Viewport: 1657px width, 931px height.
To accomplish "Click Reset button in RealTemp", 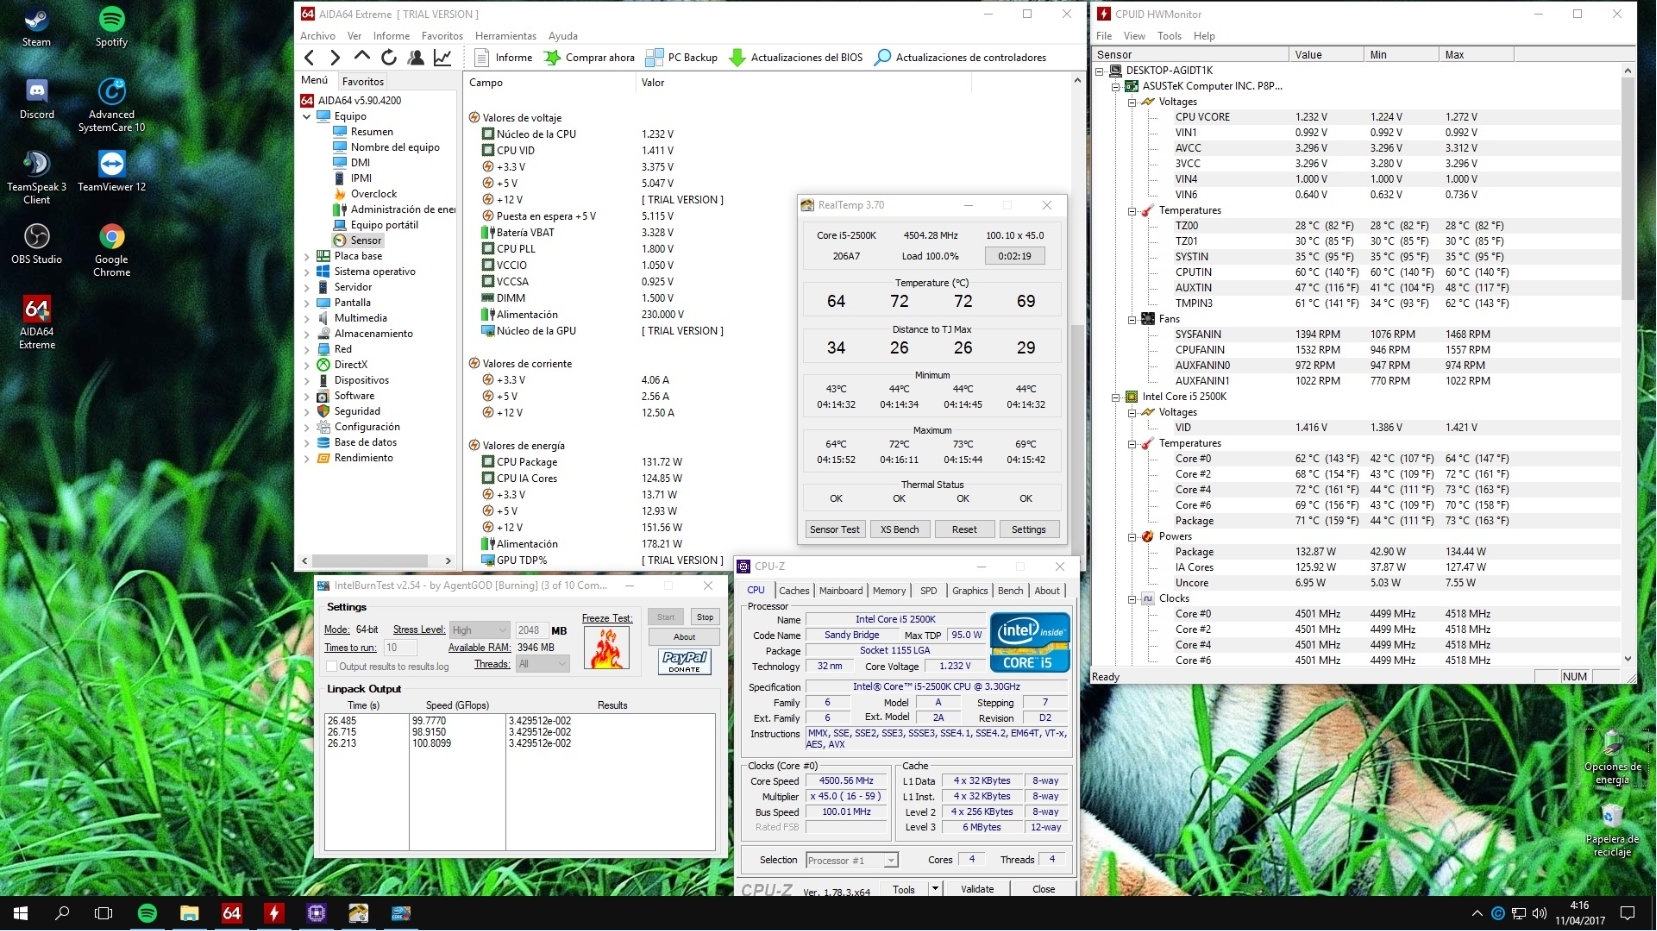I will click(964, 529).
